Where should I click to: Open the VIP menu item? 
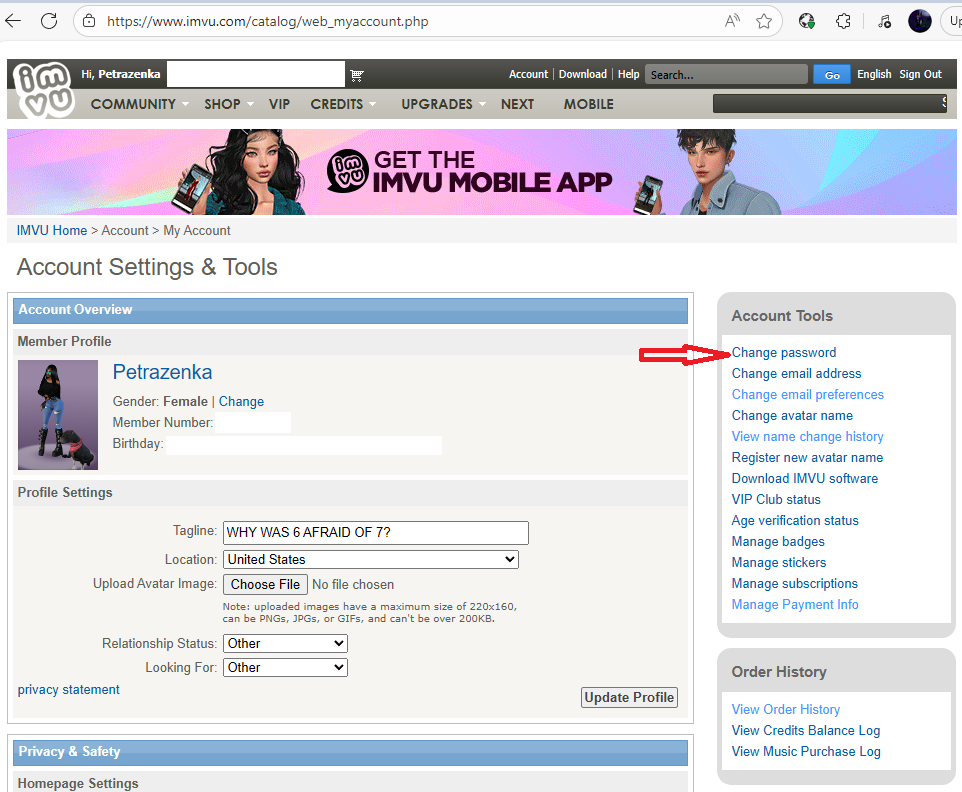click(279, 104)
